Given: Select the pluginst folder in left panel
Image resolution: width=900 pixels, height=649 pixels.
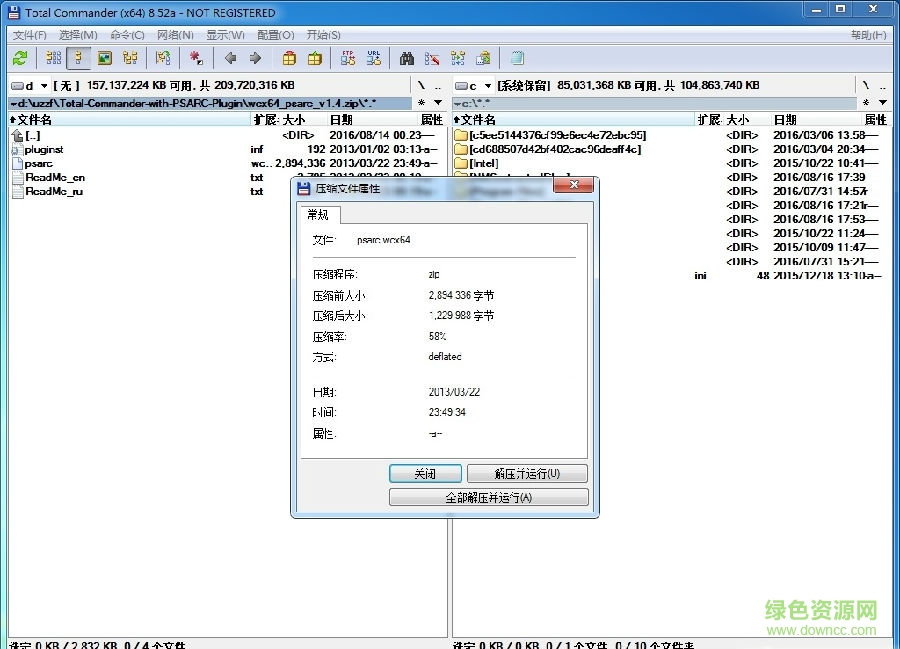Looking at the screenshot, I should point(44,148).
